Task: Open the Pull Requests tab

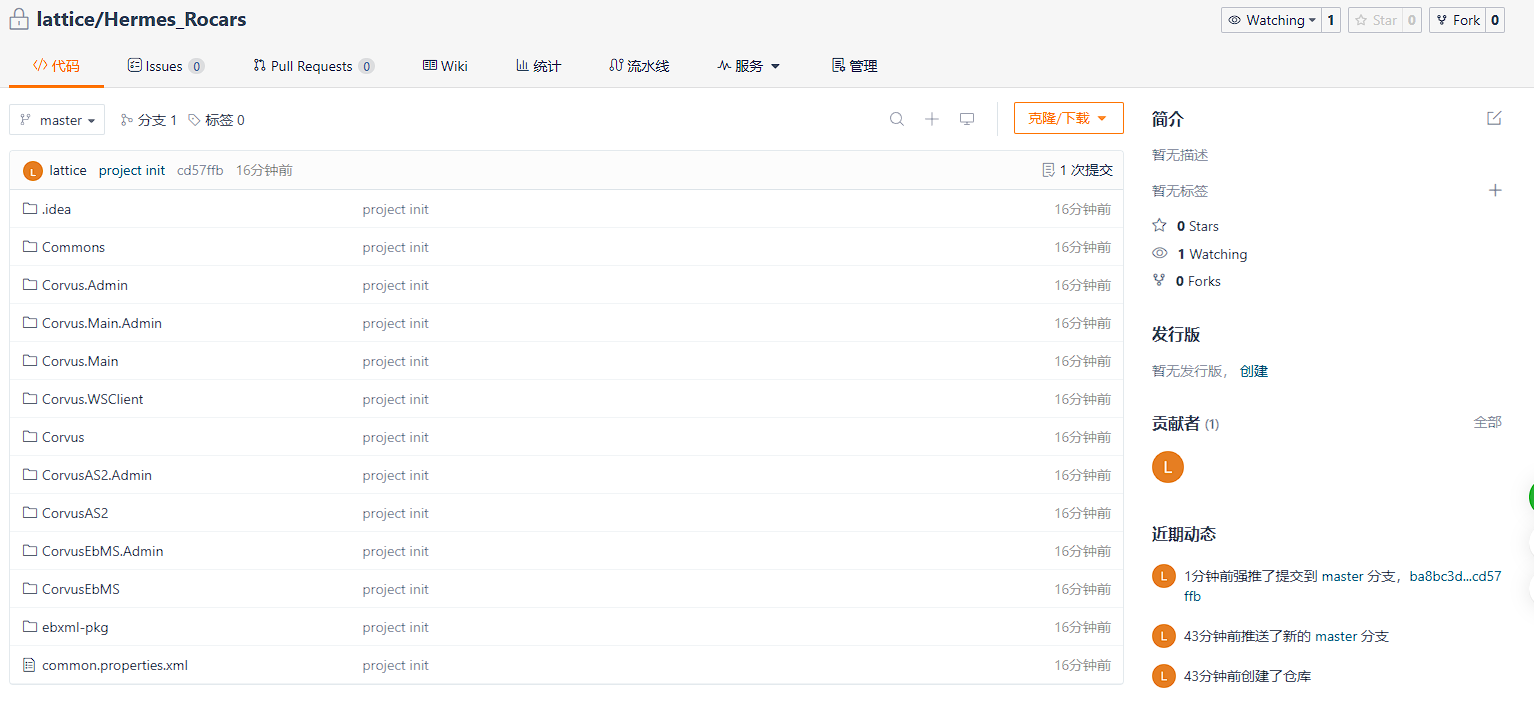Action: [x=314, y=66]
